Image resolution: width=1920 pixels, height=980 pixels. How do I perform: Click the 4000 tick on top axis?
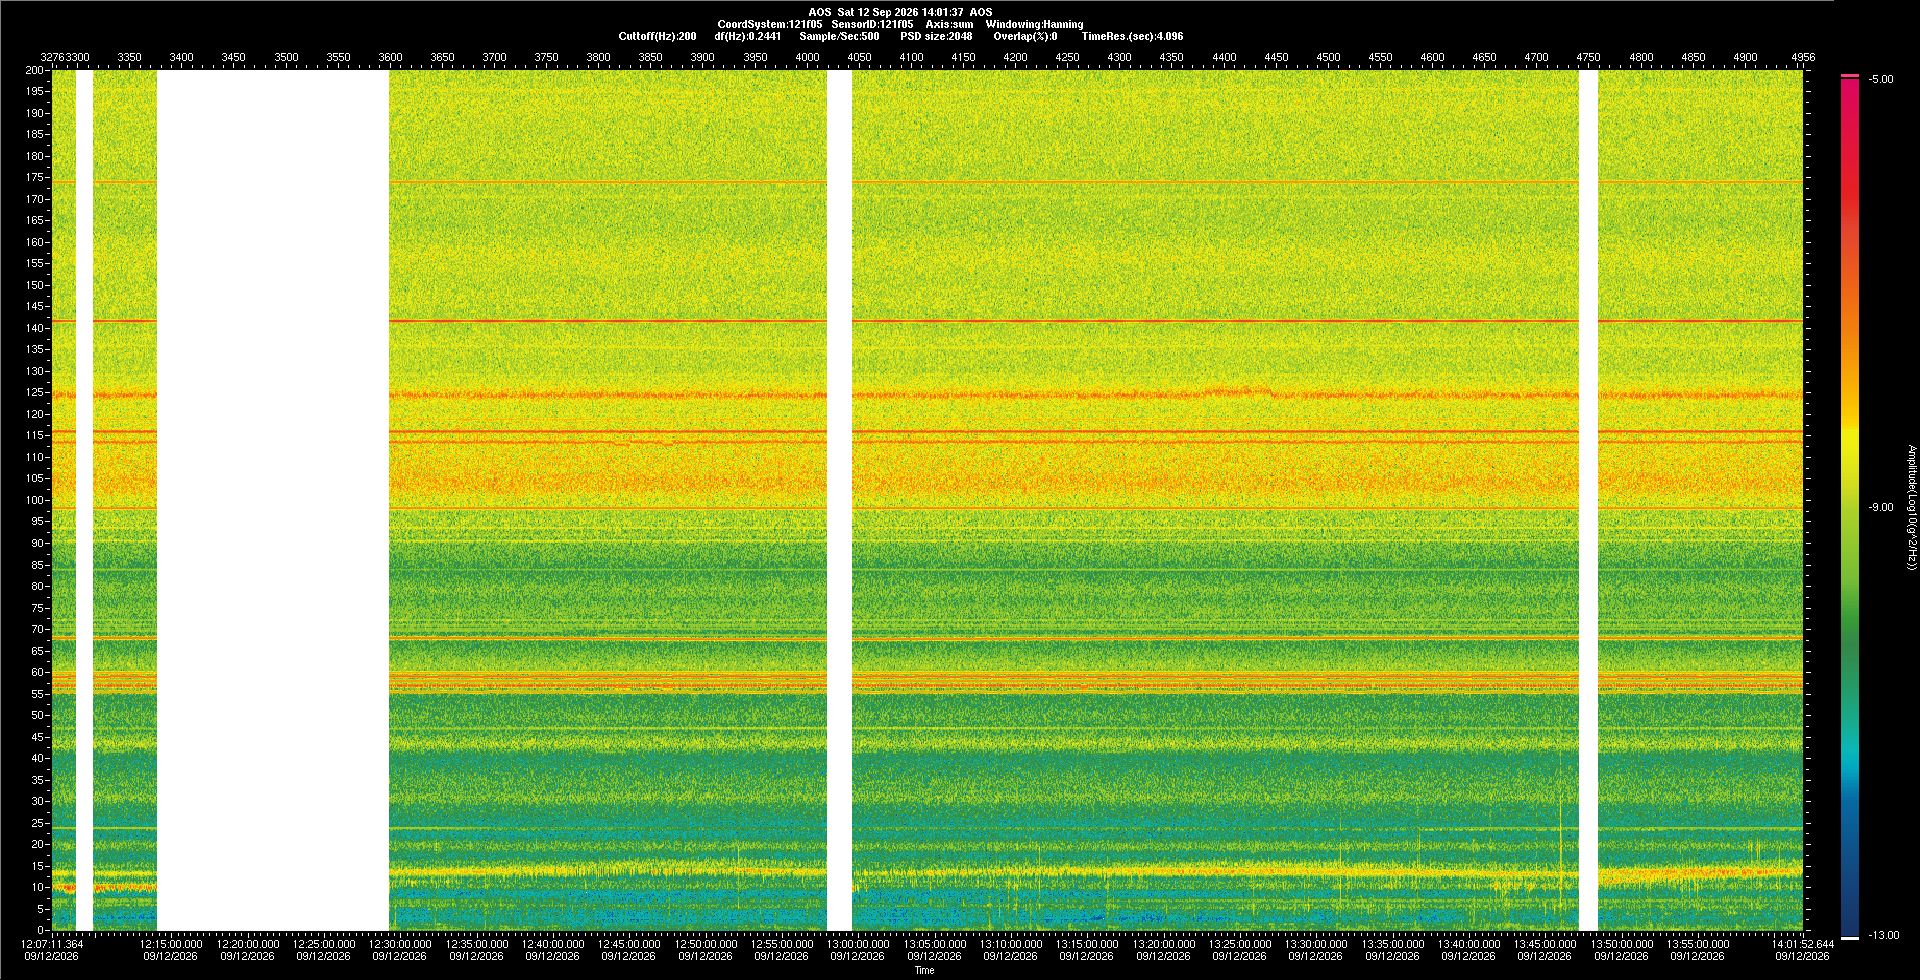tap(807, 57)
